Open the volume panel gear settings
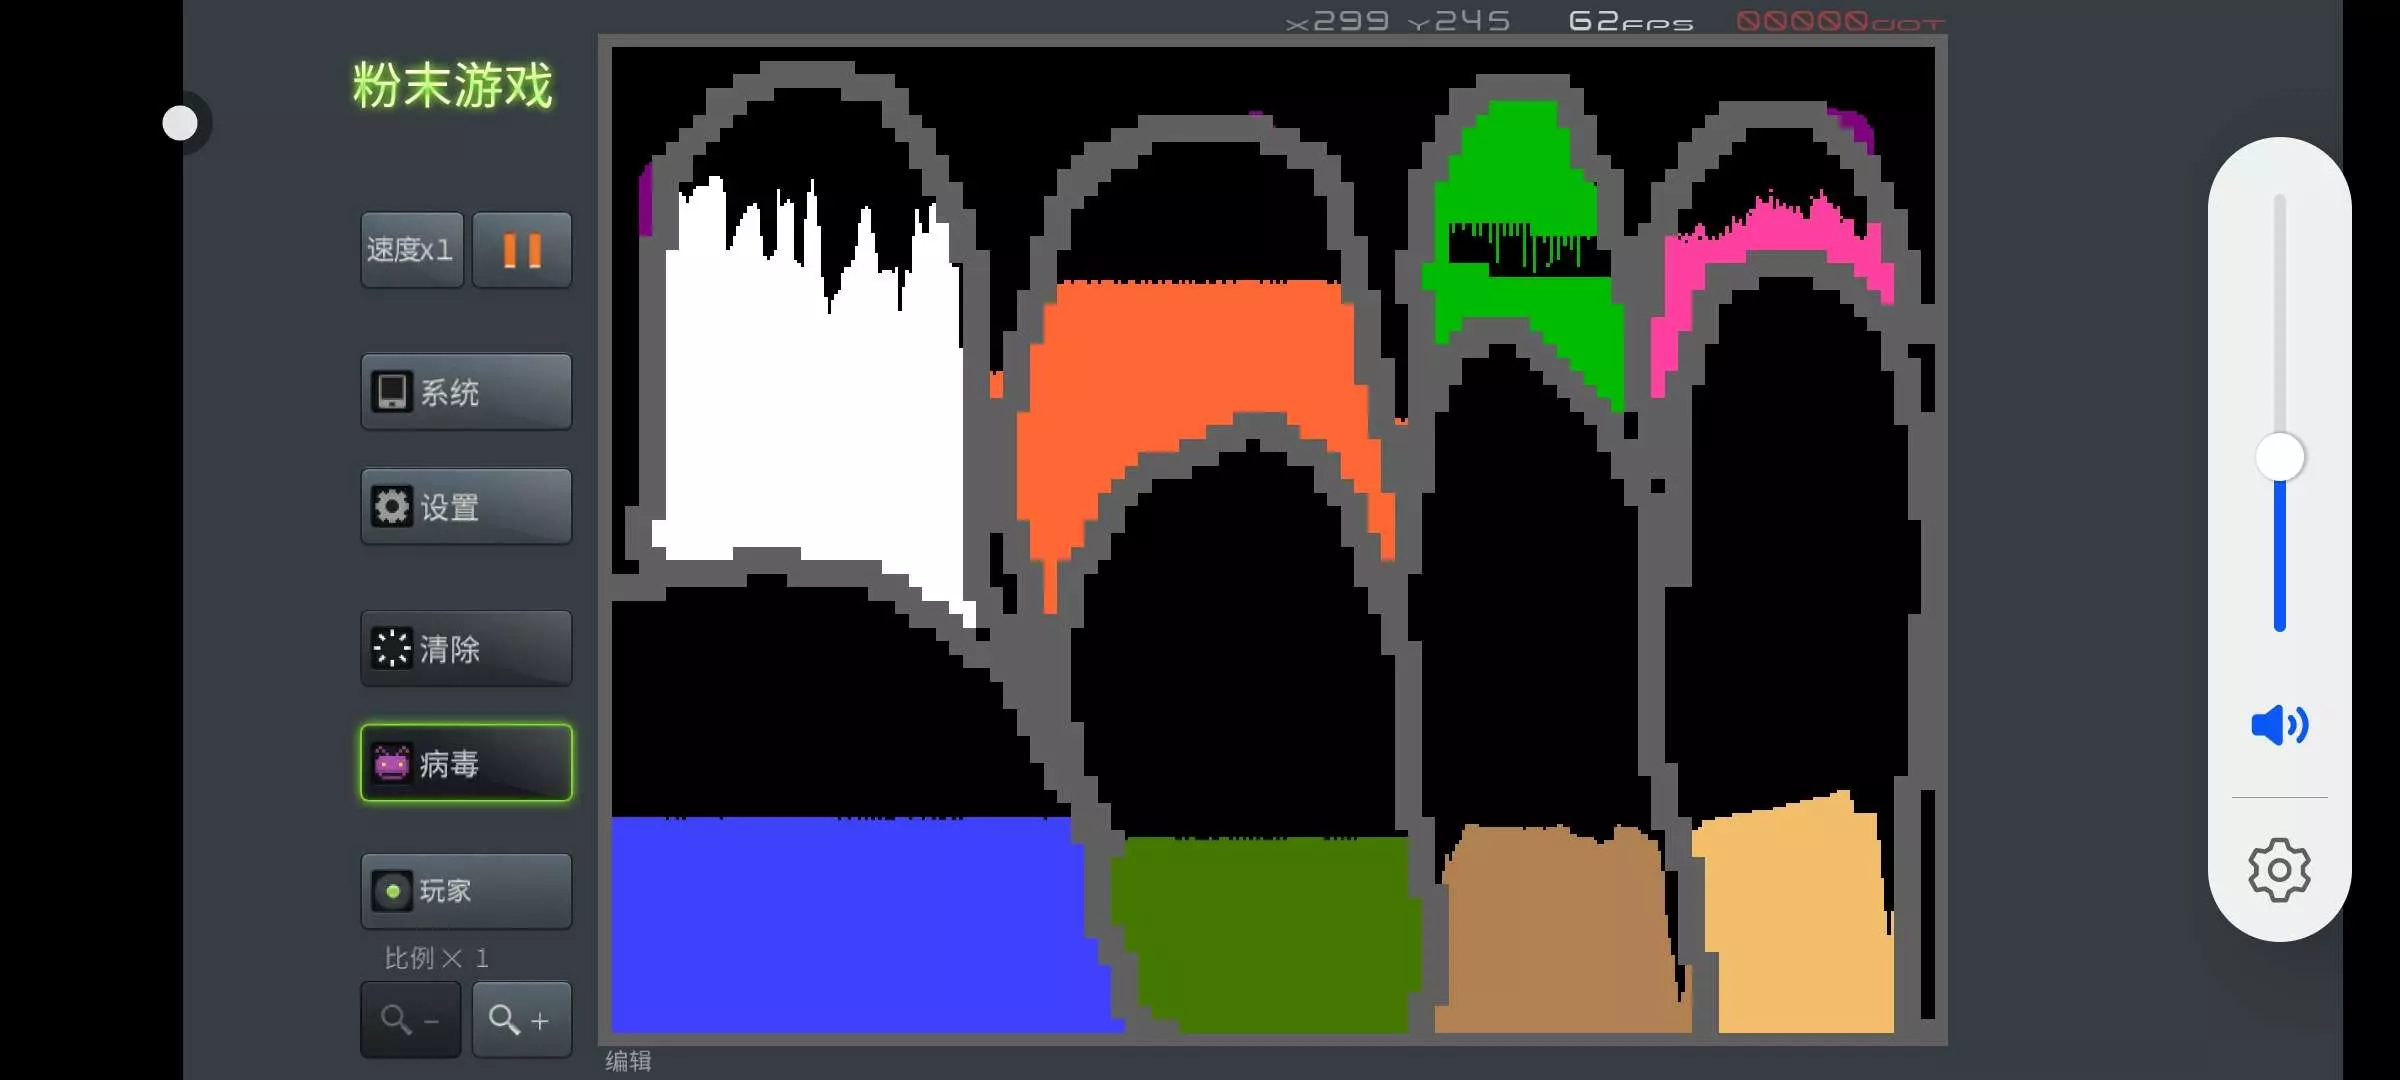Screen dimensions: 2400x1080 [2279, 870]
